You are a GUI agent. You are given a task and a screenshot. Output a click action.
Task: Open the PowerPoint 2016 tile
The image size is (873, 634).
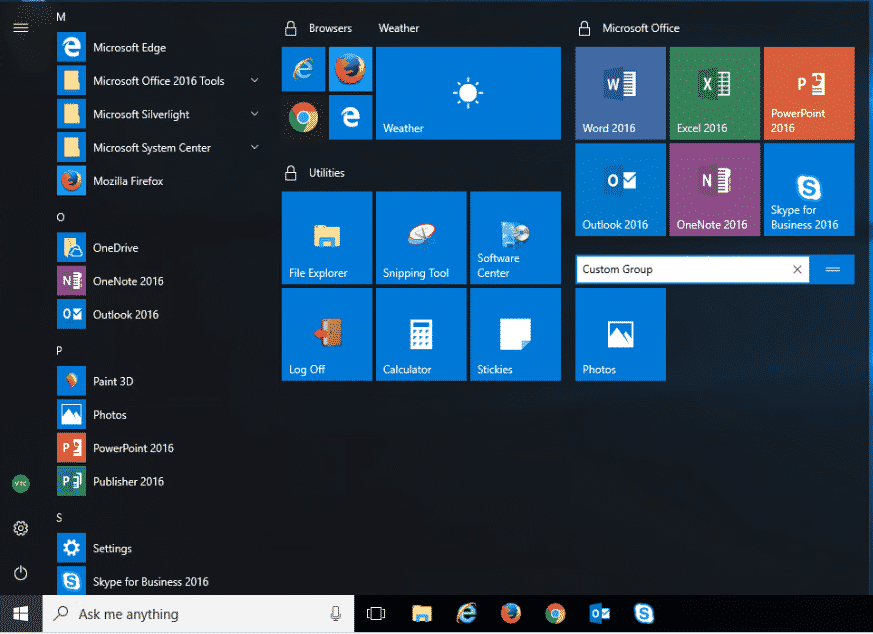809,93
